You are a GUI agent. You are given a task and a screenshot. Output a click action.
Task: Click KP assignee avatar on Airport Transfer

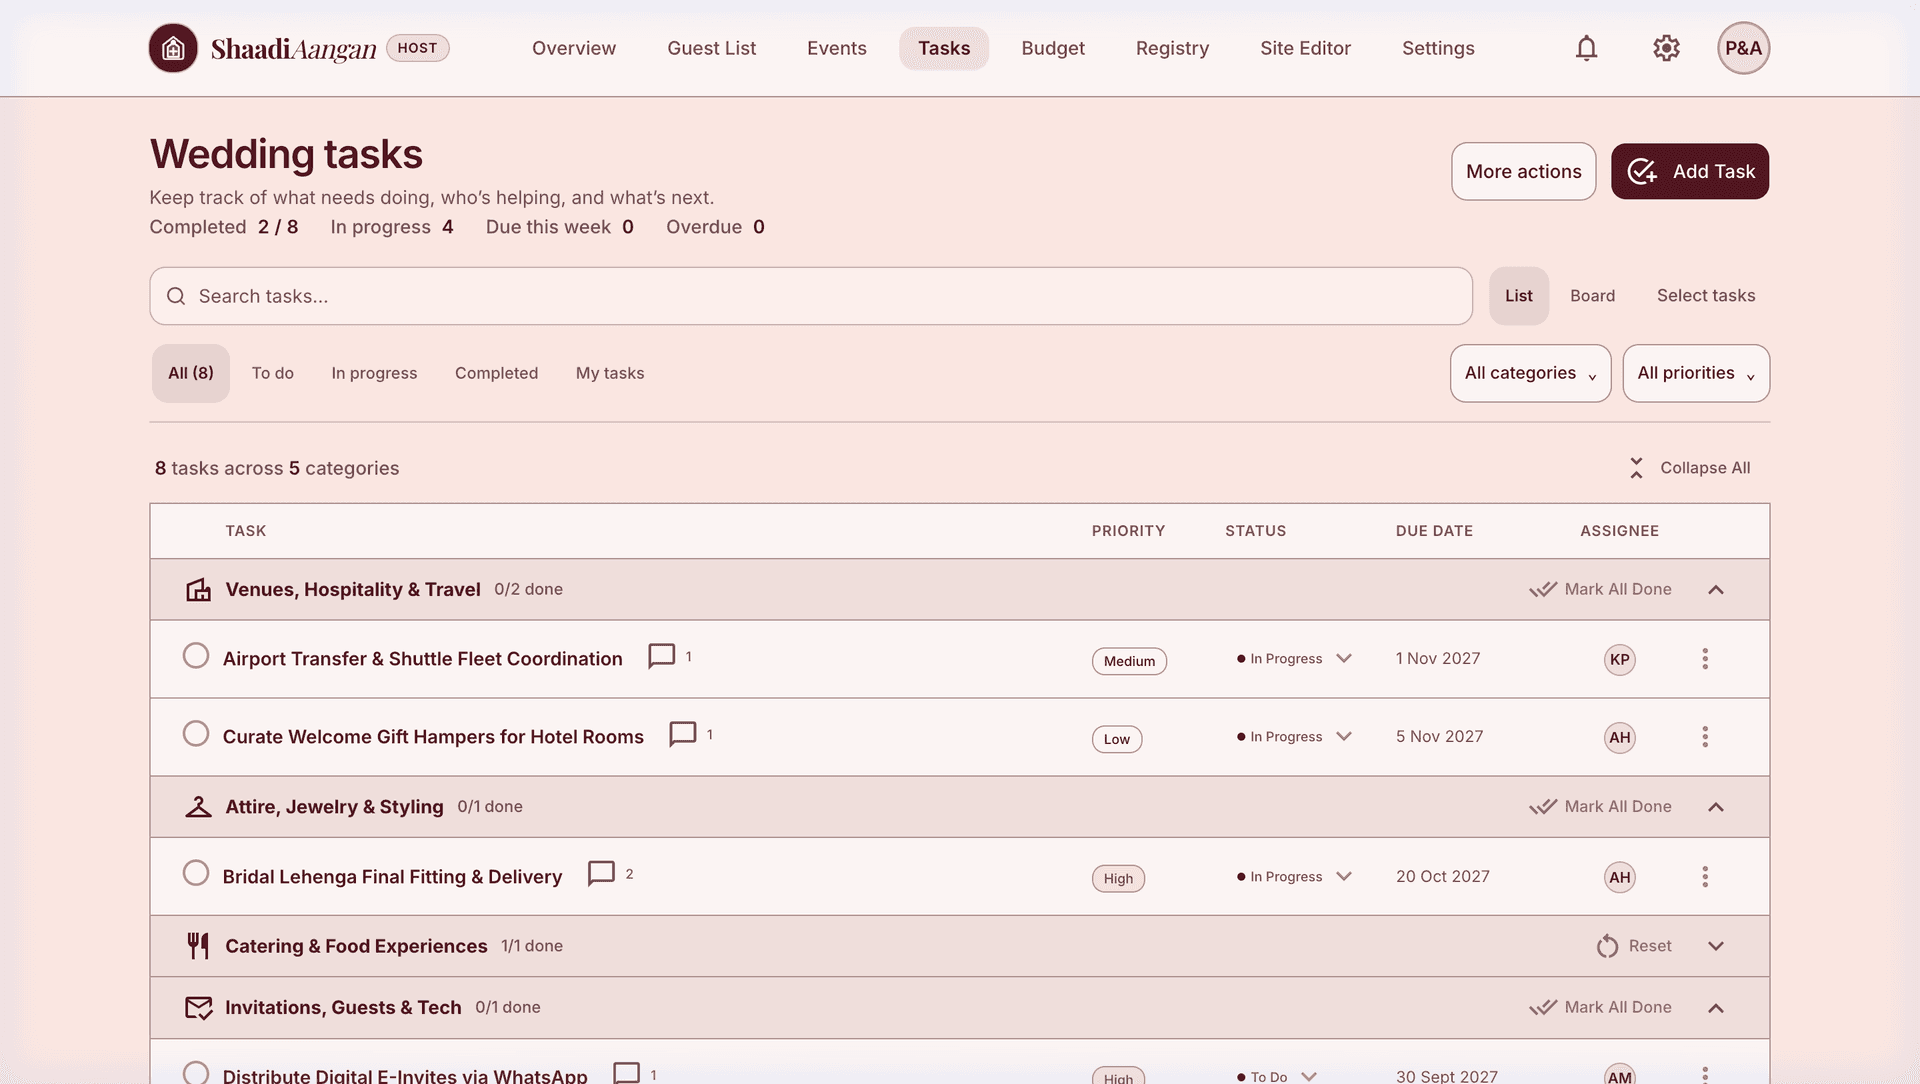point(1620,659)
